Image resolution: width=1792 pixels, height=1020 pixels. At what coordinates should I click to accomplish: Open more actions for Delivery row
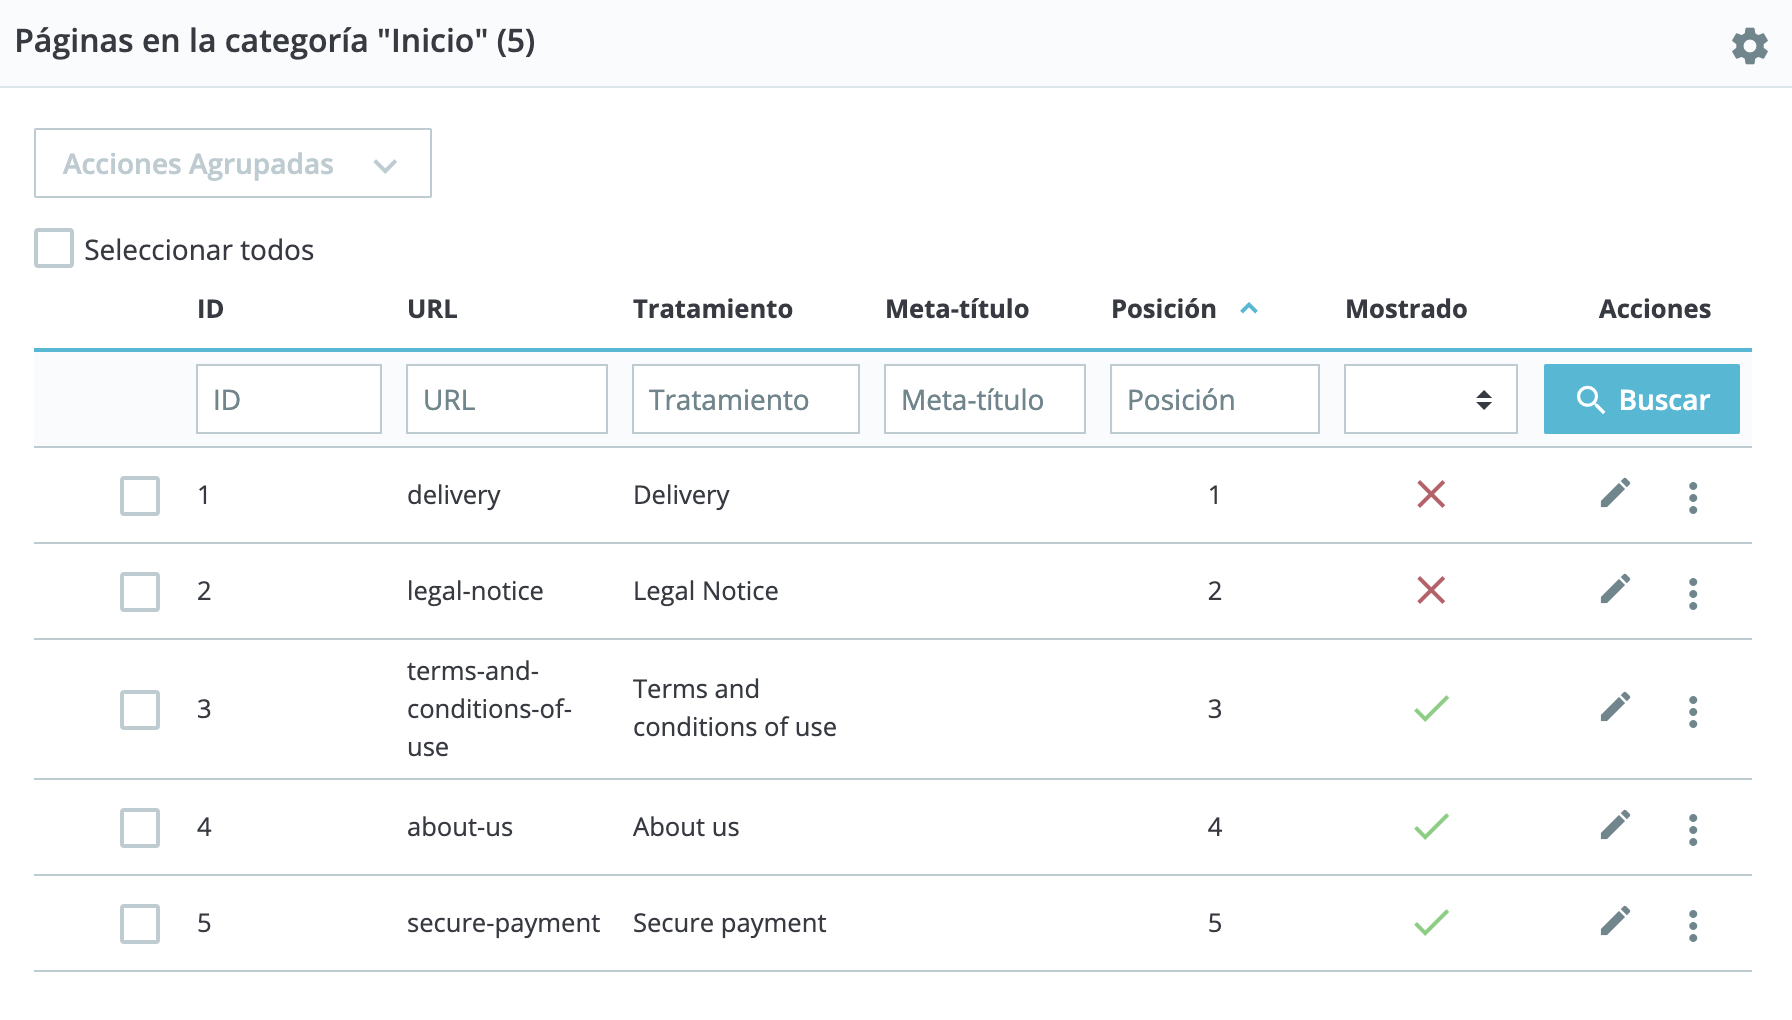click(1692, 497)
